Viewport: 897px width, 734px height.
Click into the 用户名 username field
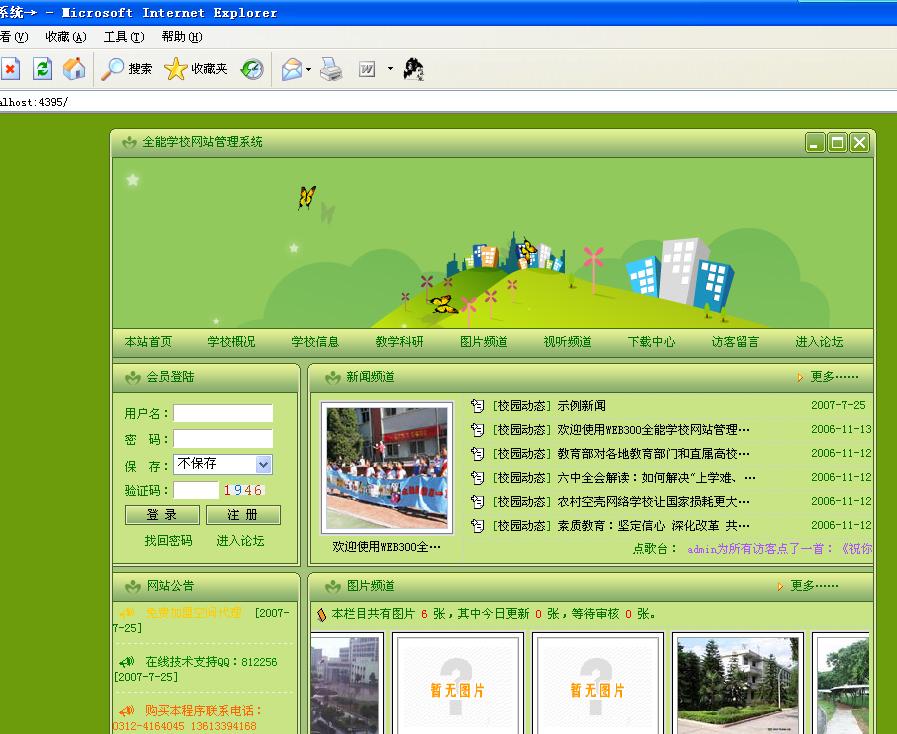tap(223, 413)
